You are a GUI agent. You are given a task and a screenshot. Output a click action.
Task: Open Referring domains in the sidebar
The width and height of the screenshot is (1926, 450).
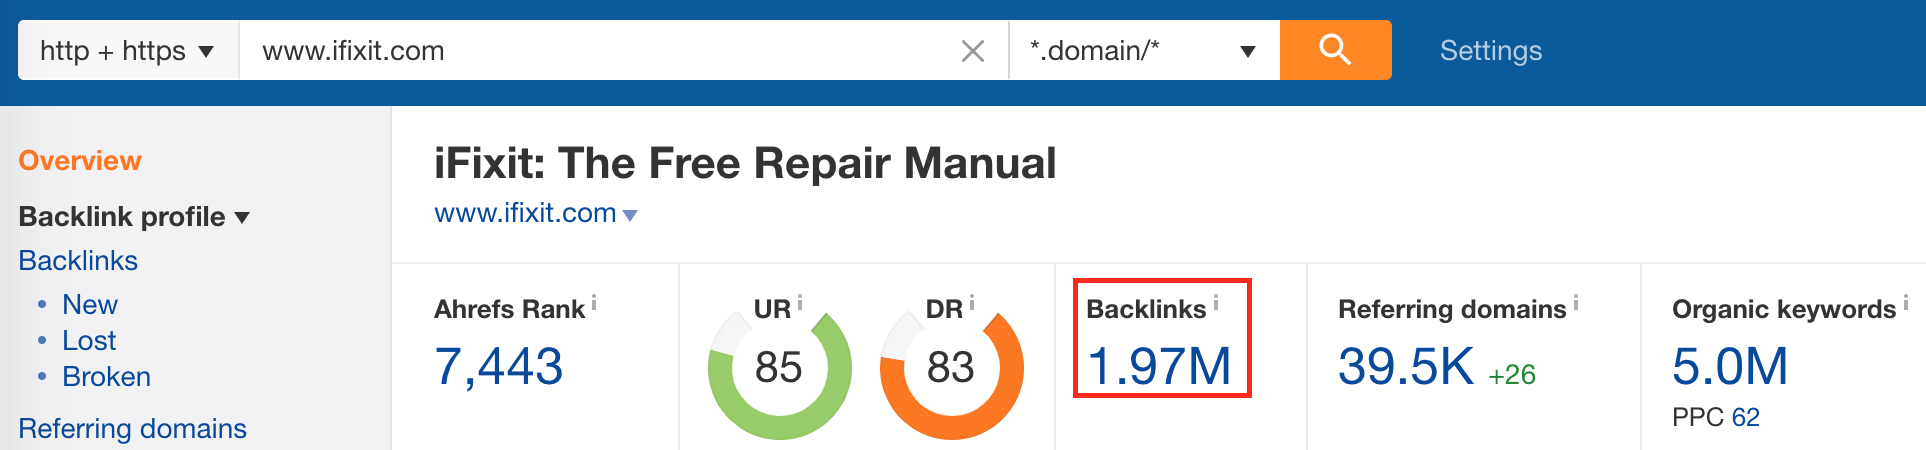pos(132,428)
